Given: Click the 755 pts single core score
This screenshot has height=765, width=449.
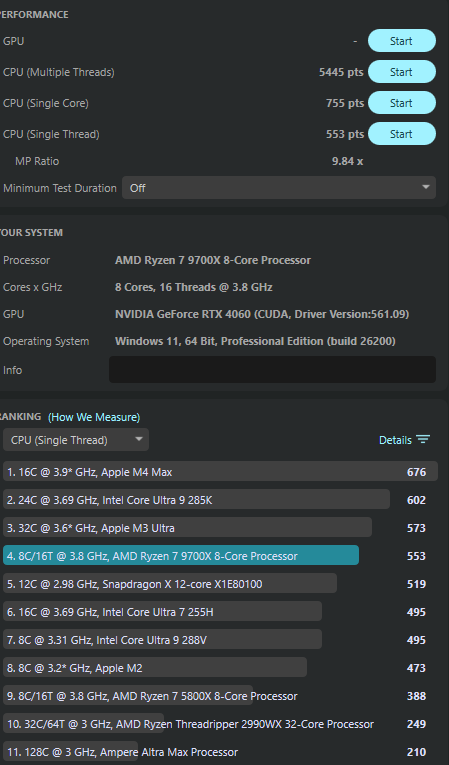Looking at the screenshot, I should click(x=345, y=103).
